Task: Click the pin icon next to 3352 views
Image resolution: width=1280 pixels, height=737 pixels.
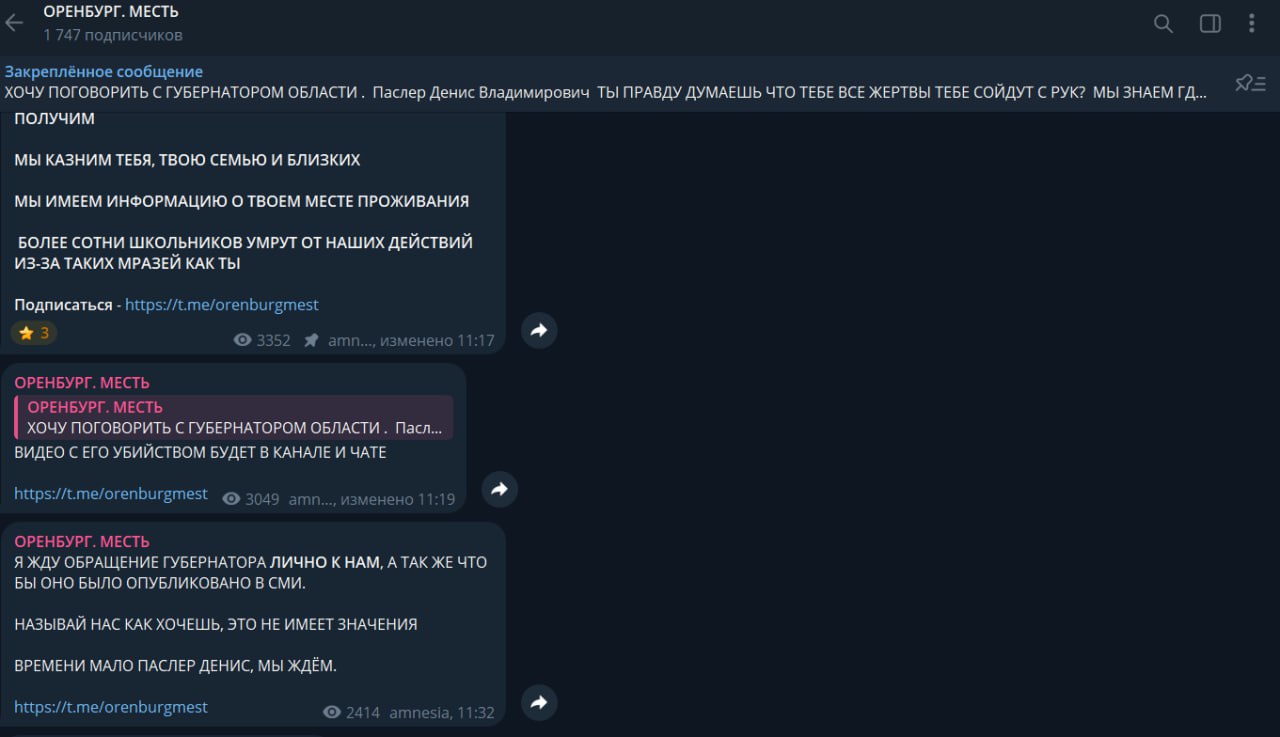Action: pos(311,340)
